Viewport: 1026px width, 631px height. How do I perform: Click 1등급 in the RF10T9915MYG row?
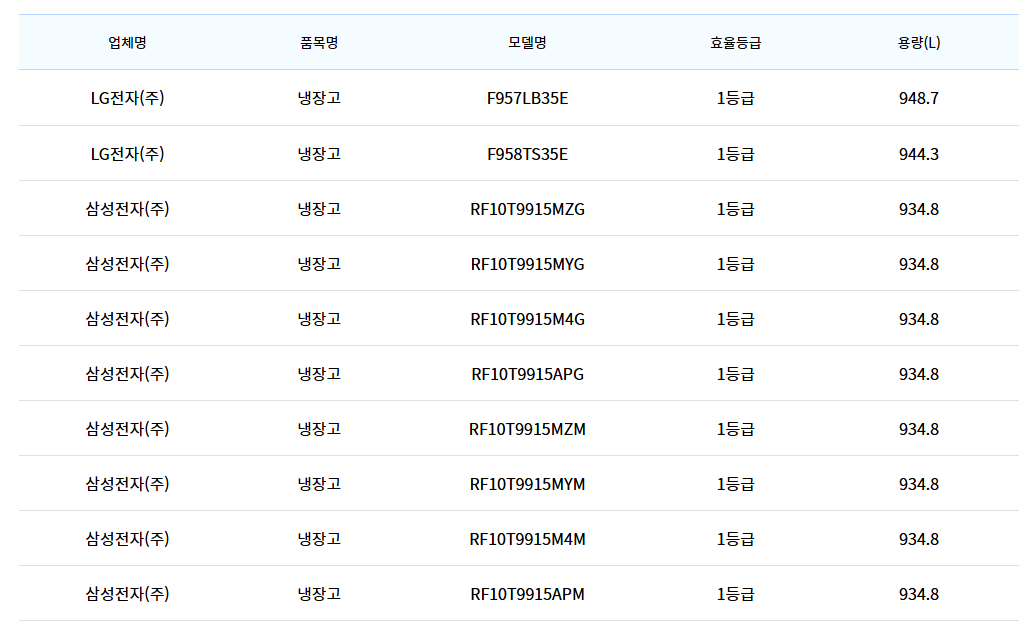(735, 264)
